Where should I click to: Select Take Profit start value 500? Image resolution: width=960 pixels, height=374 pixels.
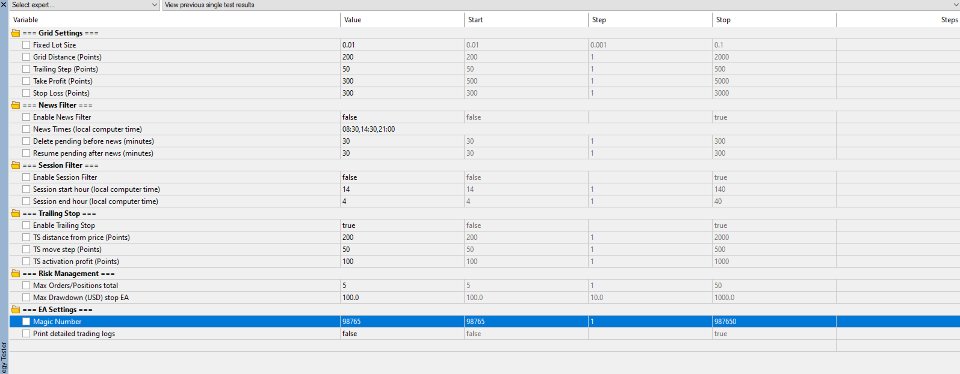473,81
